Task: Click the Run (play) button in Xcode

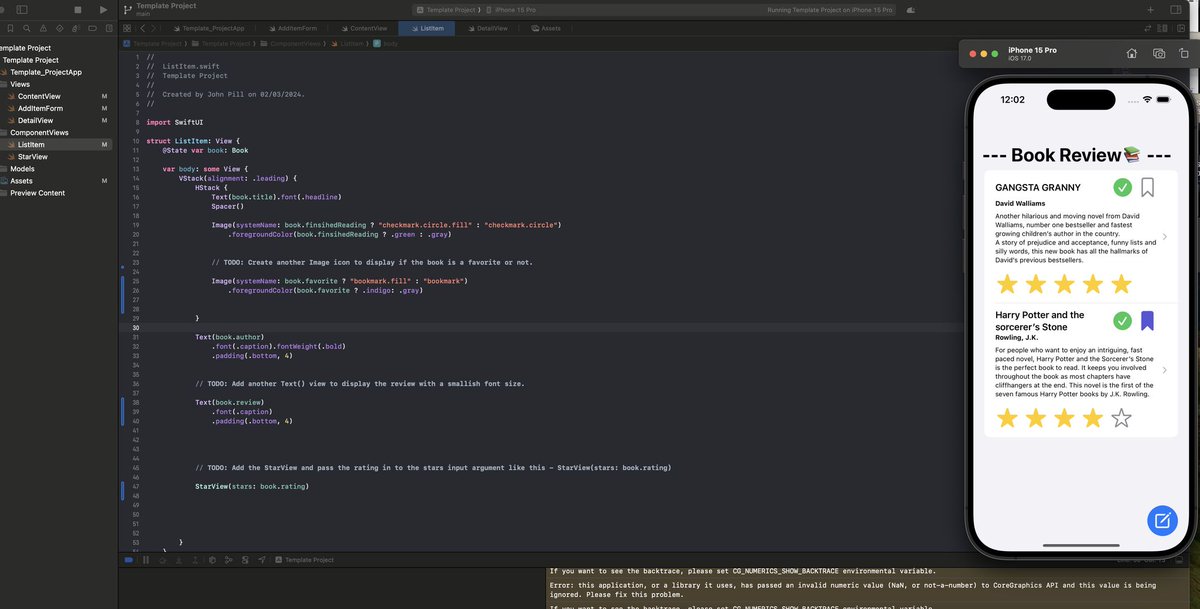Action: coord(102,9)
